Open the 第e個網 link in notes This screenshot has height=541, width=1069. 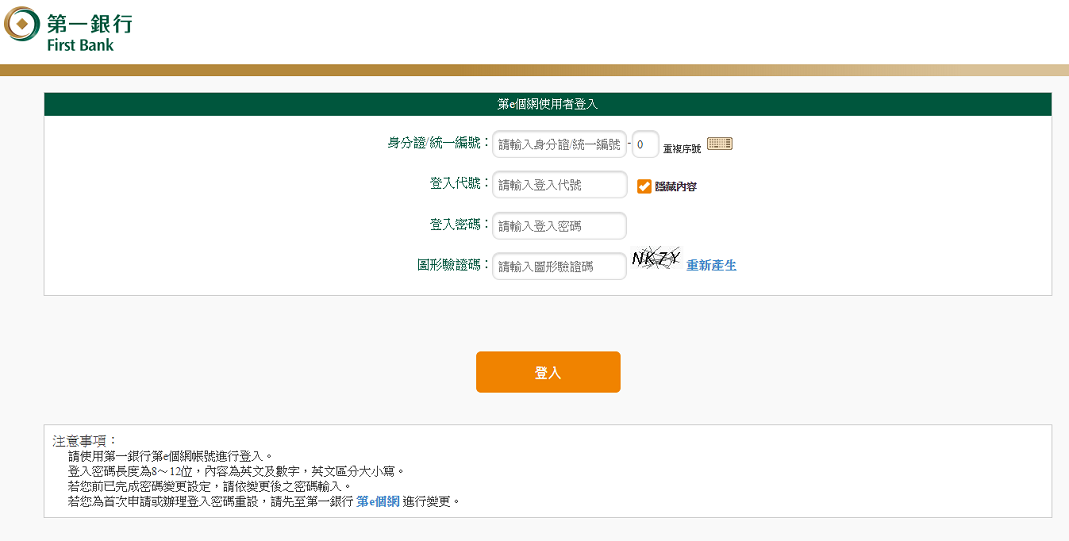coord(378,502)
